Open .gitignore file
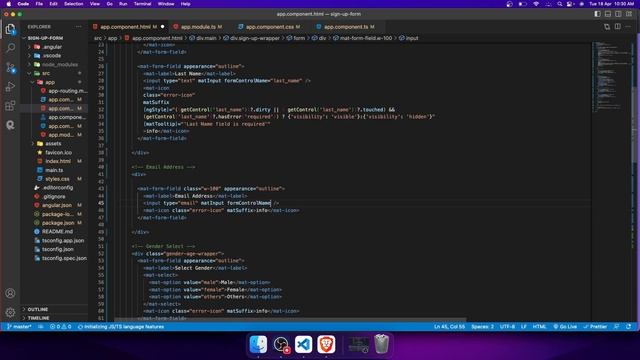Screen dimensions: 640x360 pos(54,196)
